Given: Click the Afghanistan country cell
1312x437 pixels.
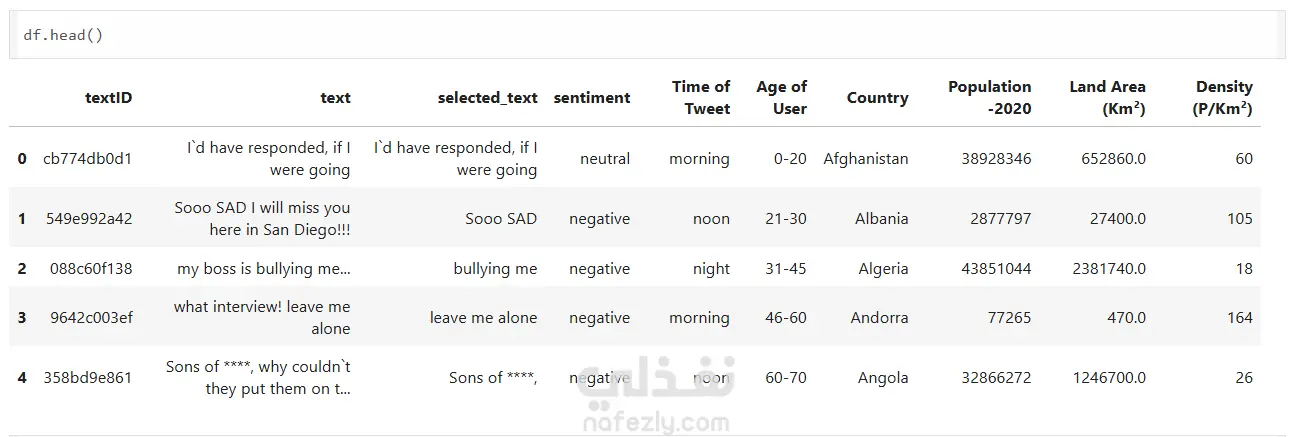Looking at the screenshot, I should (865, 158).
